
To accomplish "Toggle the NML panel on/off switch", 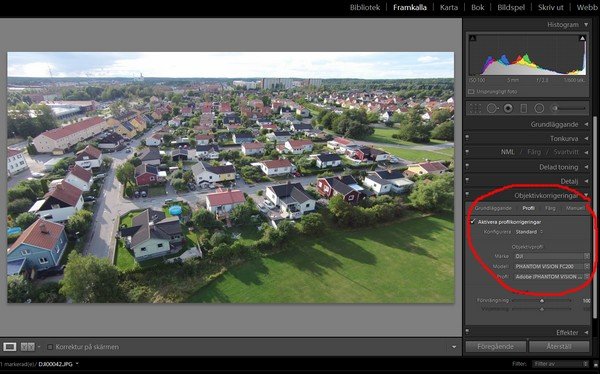I will point(467,152).
